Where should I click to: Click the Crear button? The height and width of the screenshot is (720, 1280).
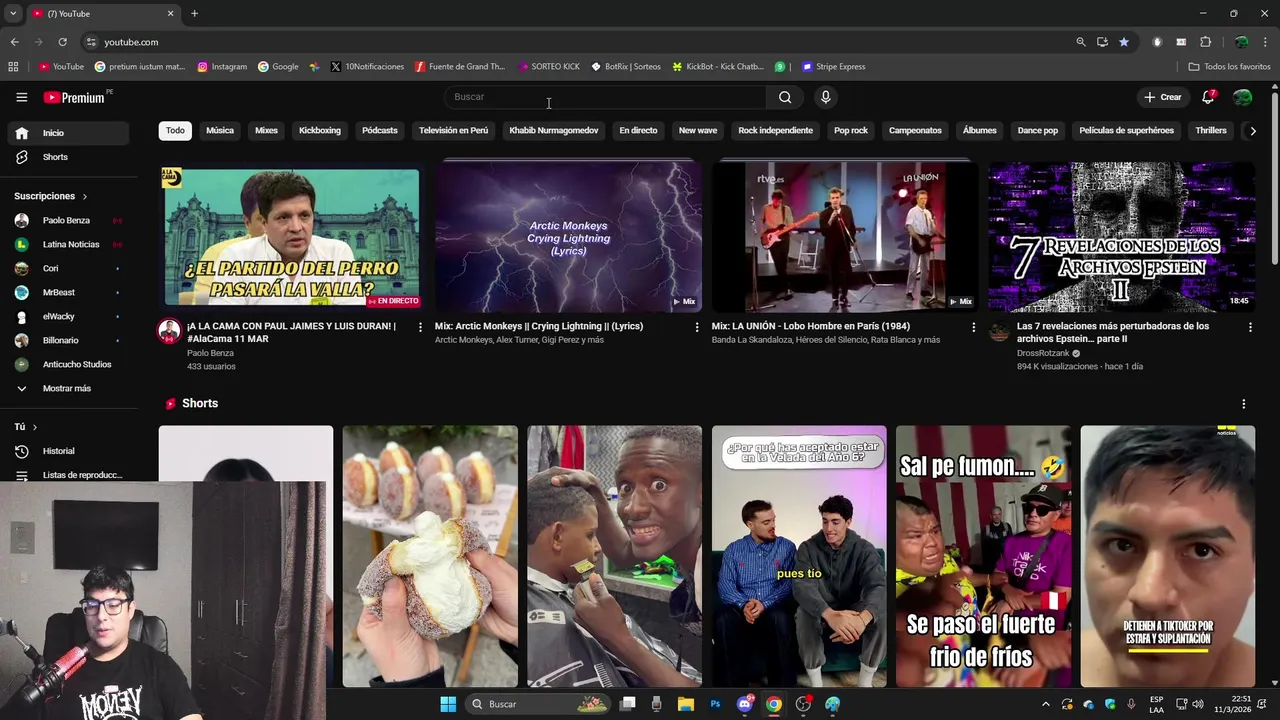pyautogui.click(x=1163, y=97)
